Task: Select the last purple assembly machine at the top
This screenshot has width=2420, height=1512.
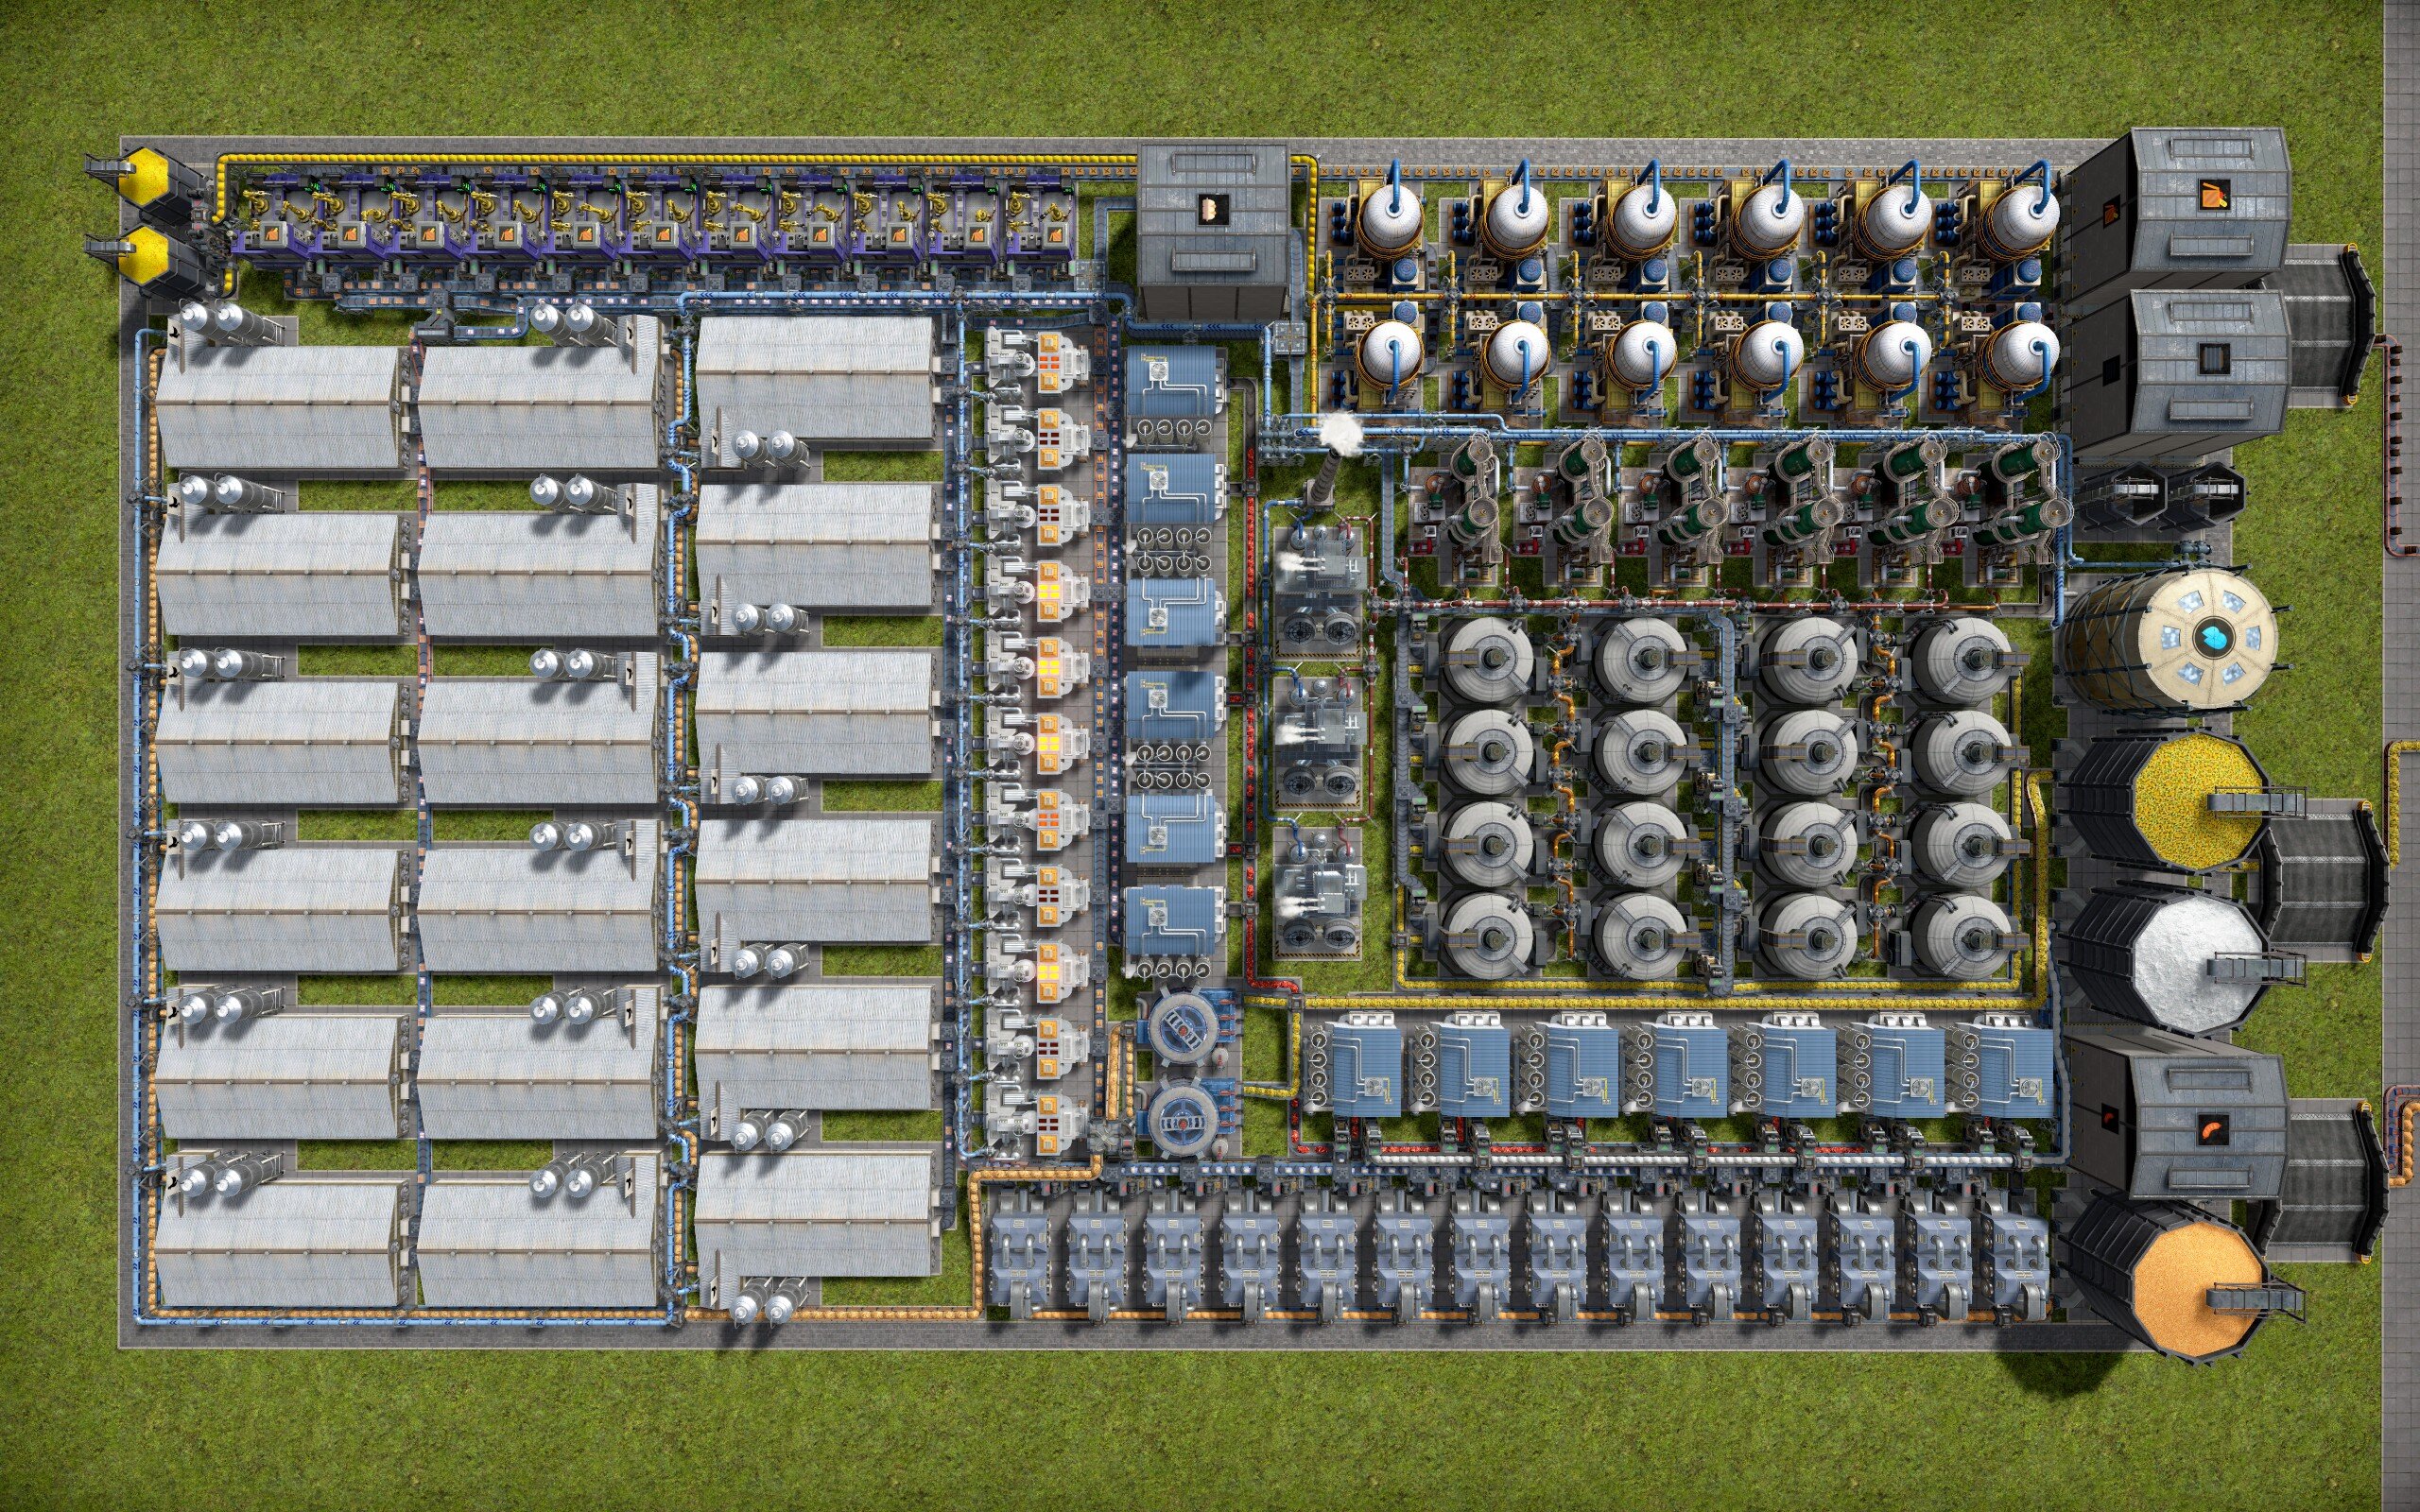Action: tap(1040, 222)
